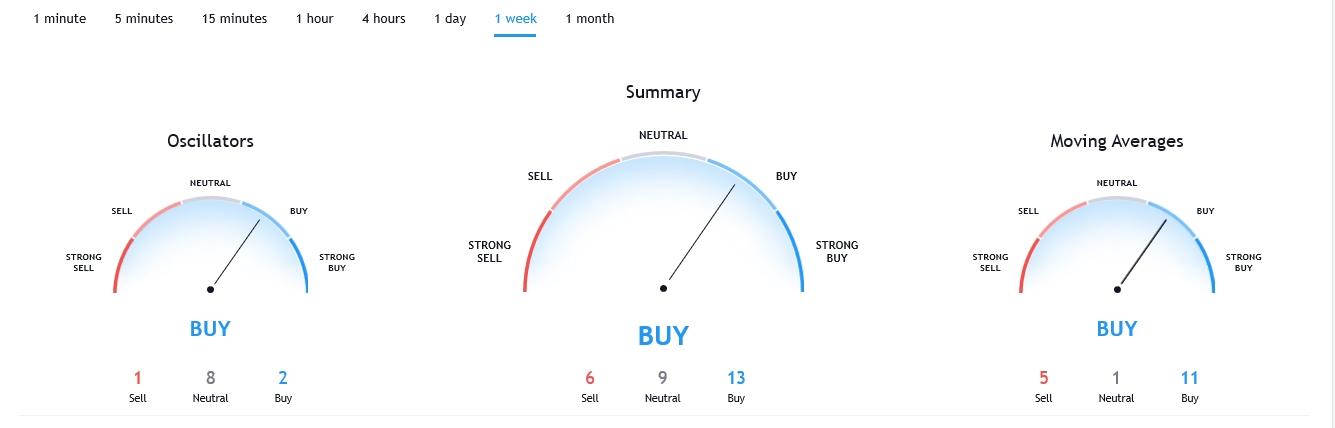Click the Oscillators gauge needle pivot

click(x=210, y=289)
